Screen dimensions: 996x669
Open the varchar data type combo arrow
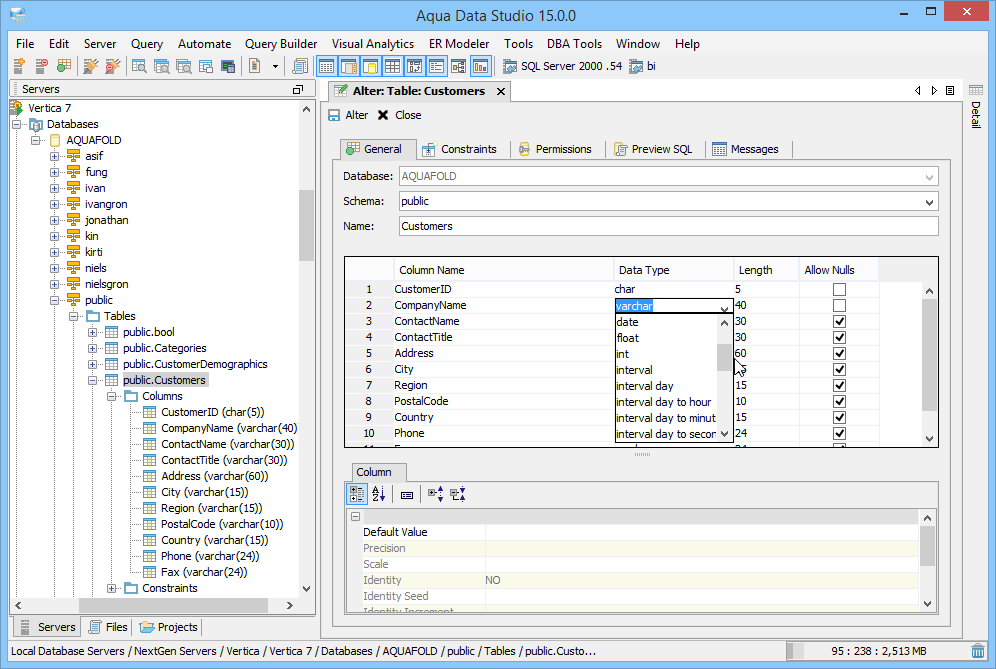pyautogui.click(x=724, y=308)
